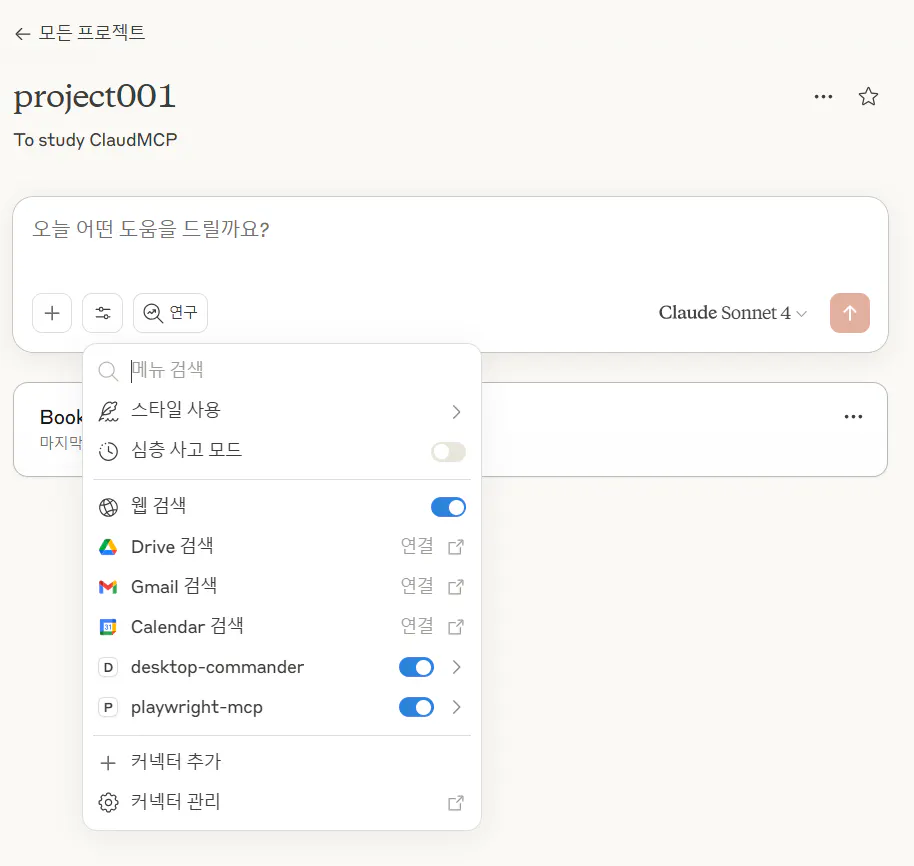Screen dimensions: 914x866
Task: Click the plus icon beside 커넥터 추가
Action: click(108, 763)
